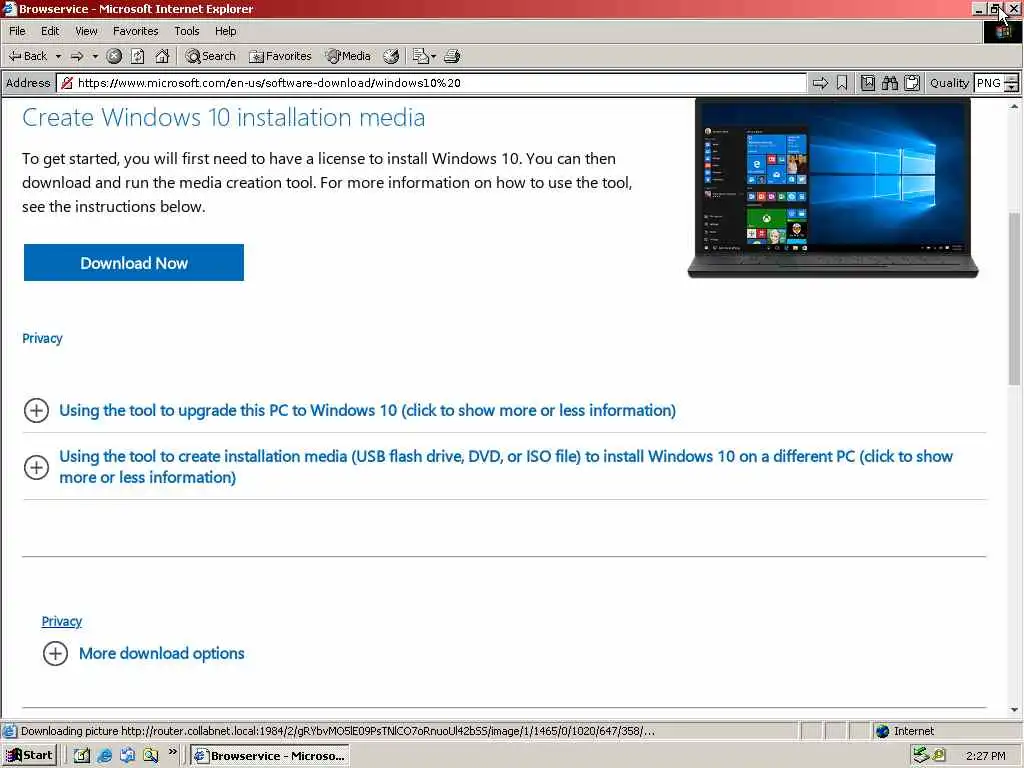Click the second system tray icon
The height and width of the screenshot is (768, 1024).
tap(938, 755)
